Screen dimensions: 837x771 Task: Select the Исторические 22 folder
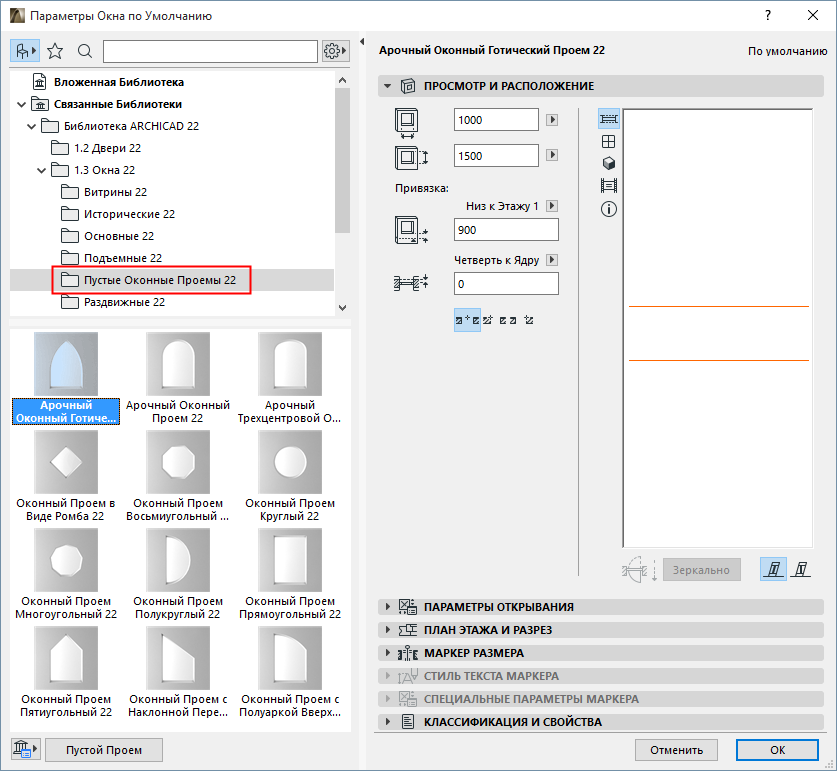pyautogui.click(x=129, y=214)
